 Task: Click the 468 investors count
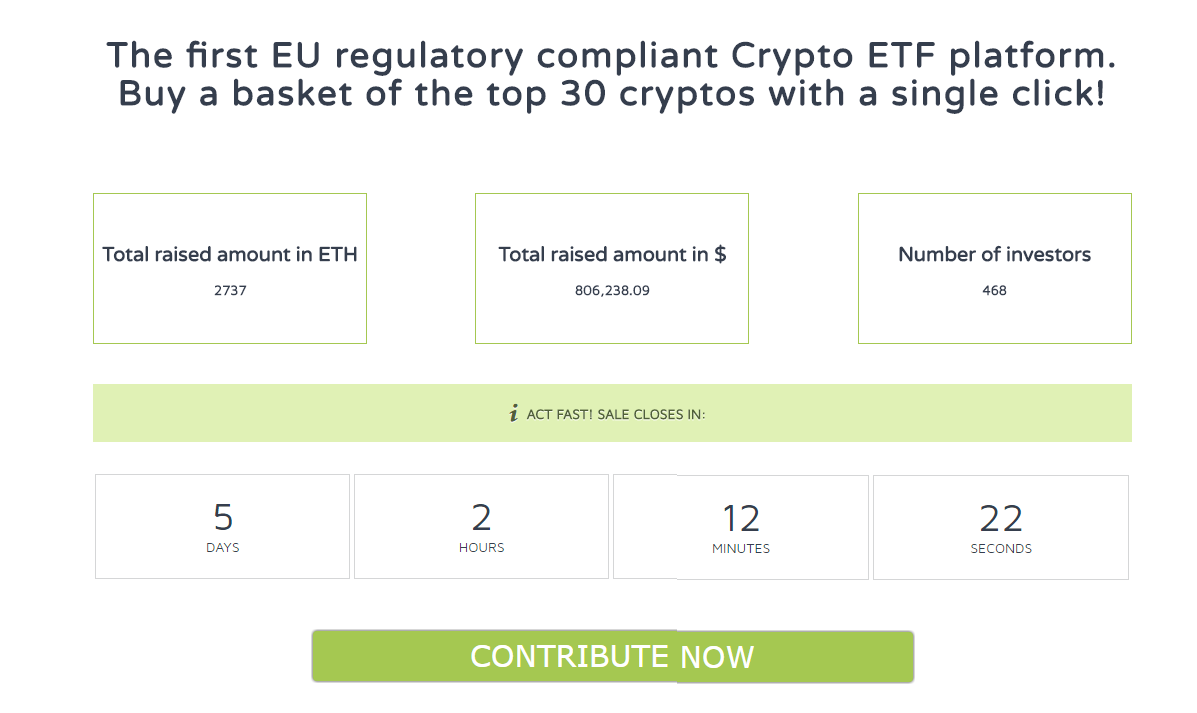[995, 290]
